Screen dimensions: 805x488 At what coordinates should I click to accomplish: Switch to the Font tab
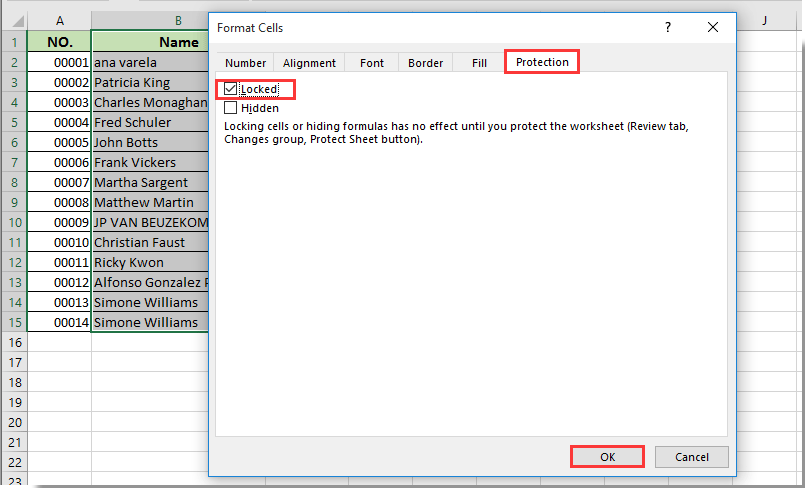371,63
